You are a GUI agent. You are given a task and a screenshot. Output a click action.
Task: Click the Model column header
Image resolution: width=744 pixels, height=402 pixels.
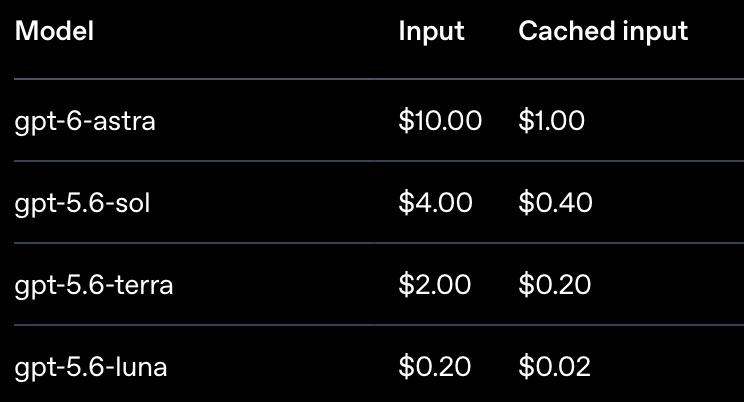[x=54, y=31]
